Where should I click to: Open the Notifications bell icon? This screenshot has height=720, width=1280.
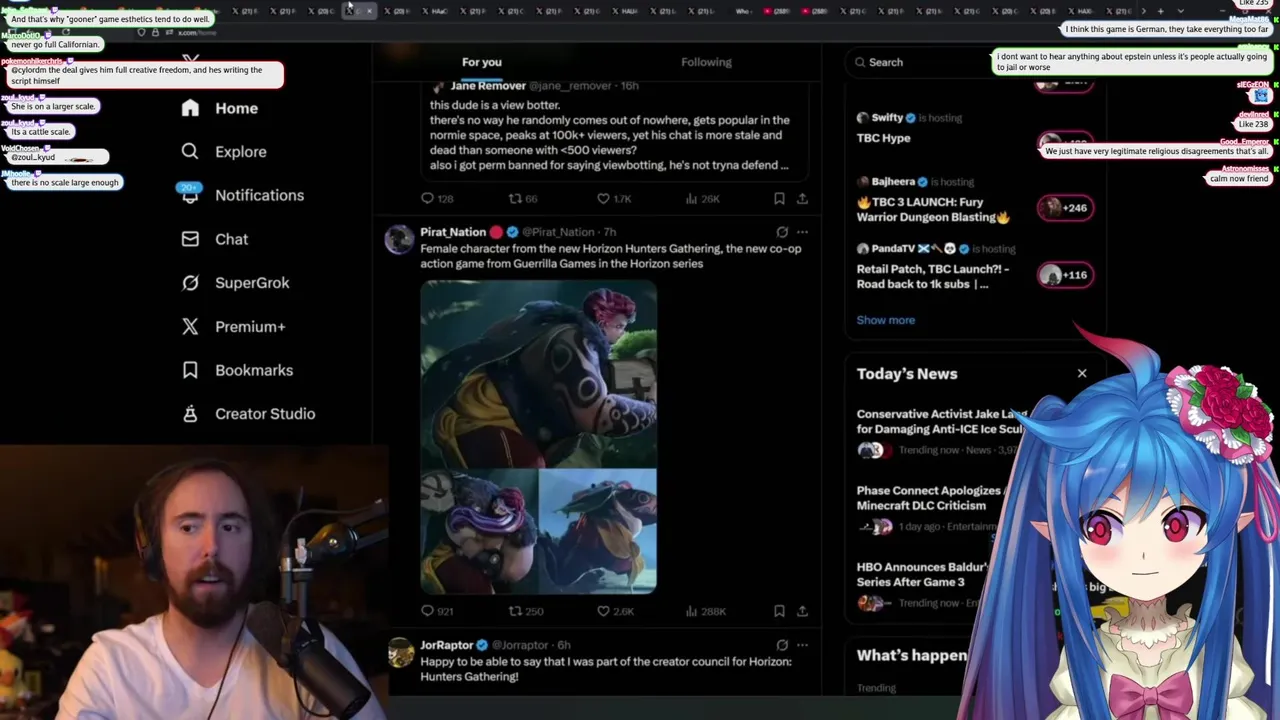coord(190,195)
